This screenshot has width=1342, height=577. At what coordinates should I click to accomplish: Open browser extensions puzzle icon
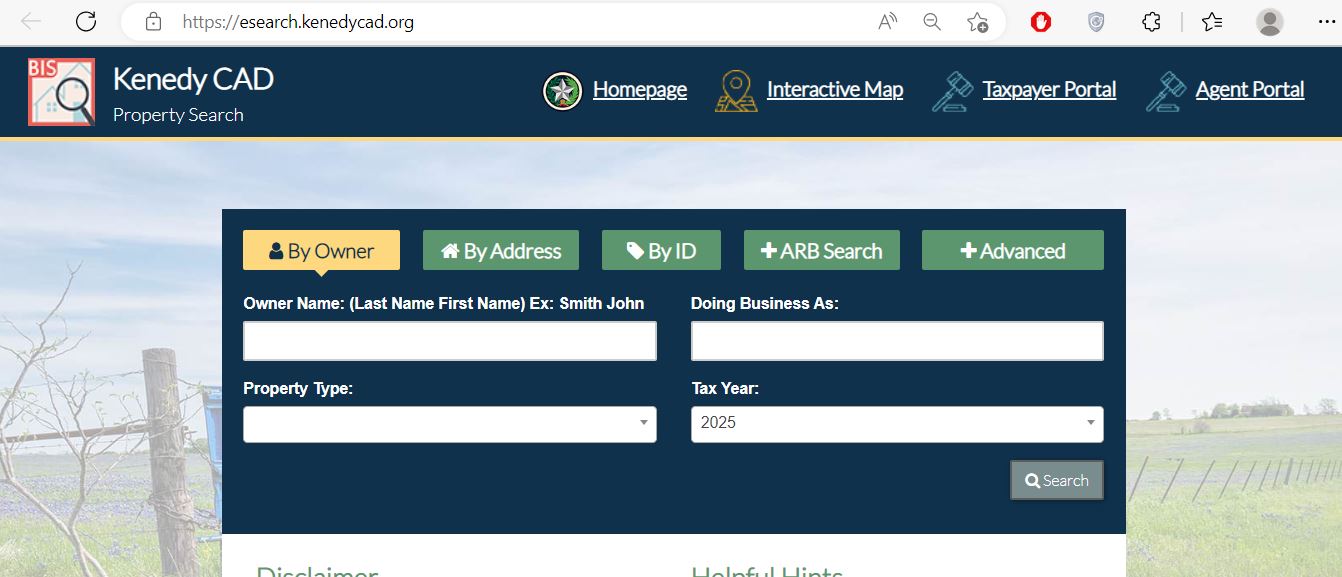(1151, 22)
